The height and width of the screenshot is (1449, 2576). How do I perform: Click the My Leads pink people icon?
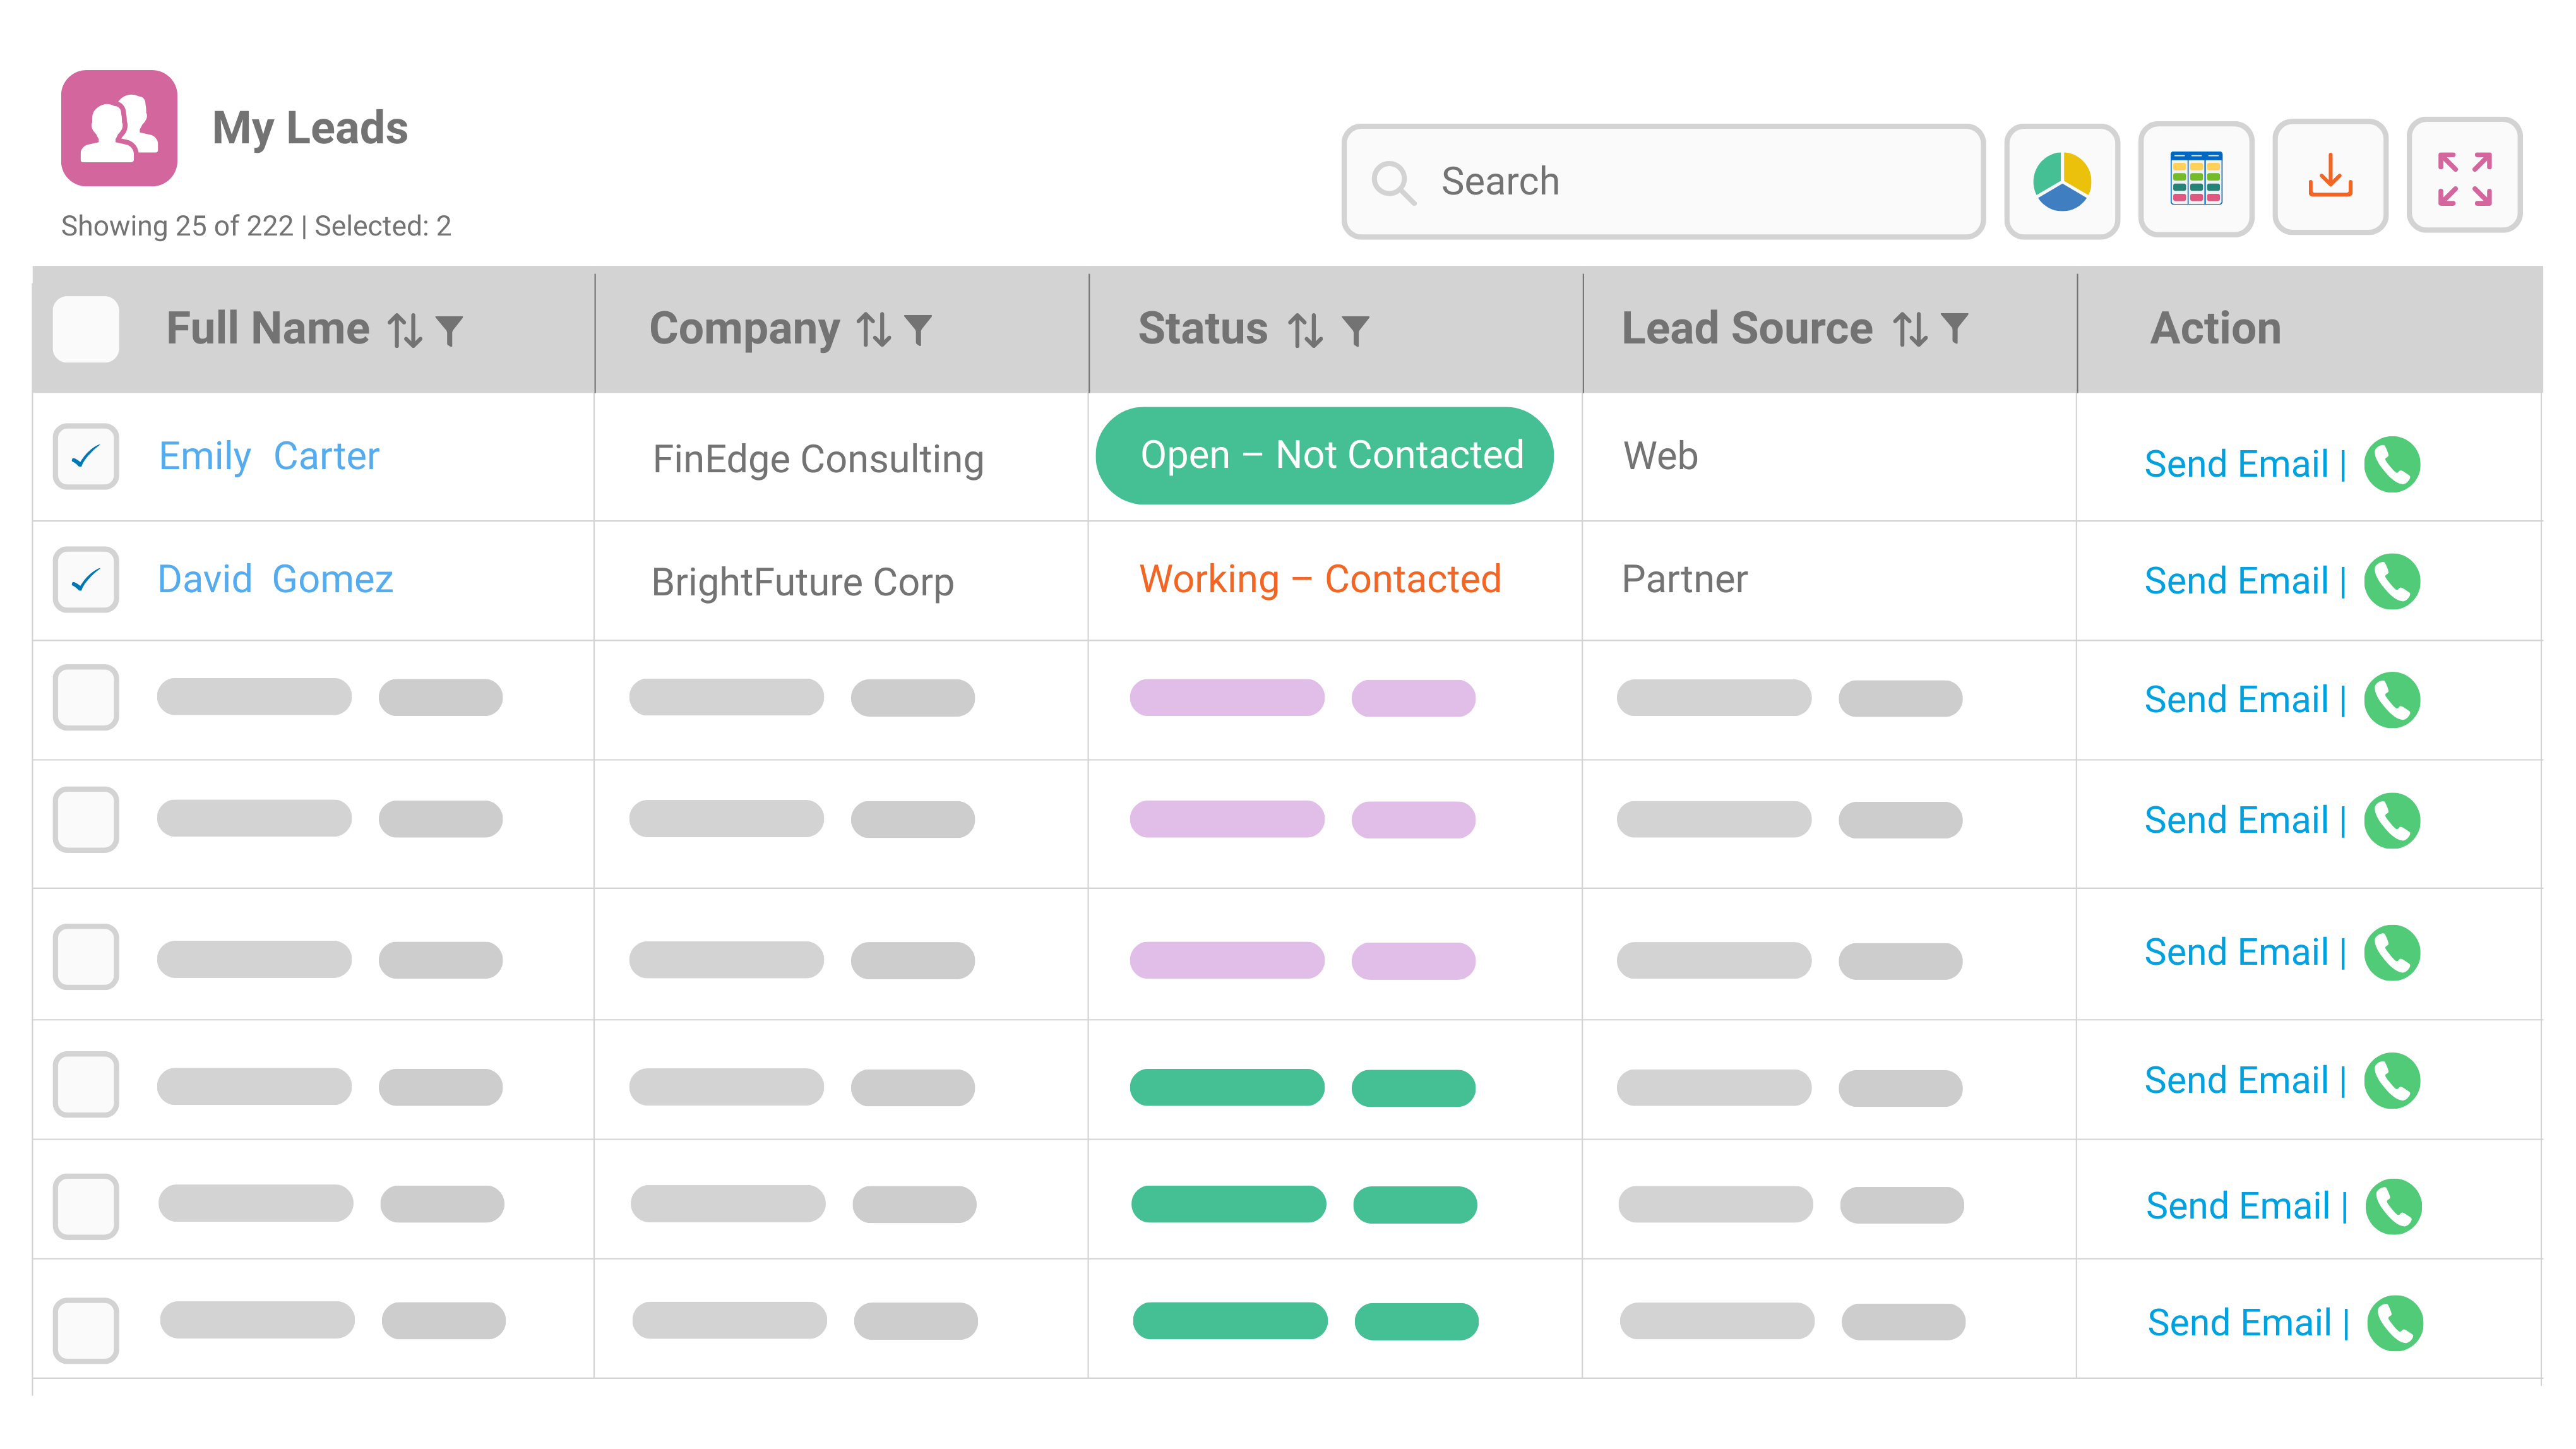click(119, 128)
